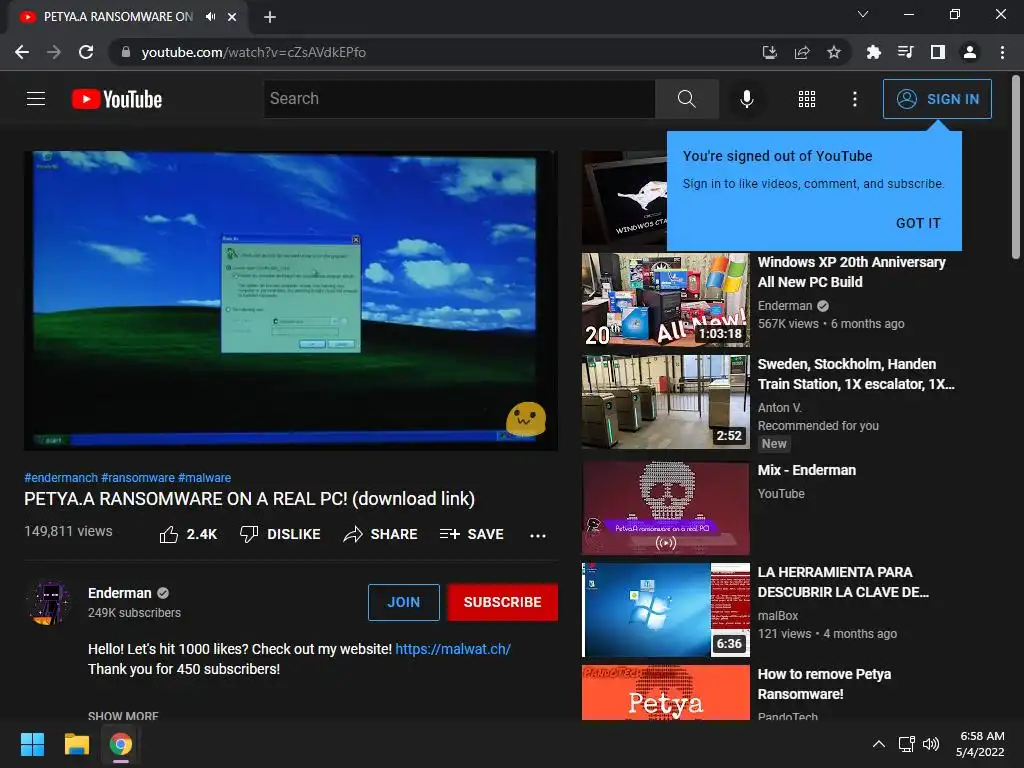Click the SIGN IN button
1024x768 pixels.
click(937, 99)
